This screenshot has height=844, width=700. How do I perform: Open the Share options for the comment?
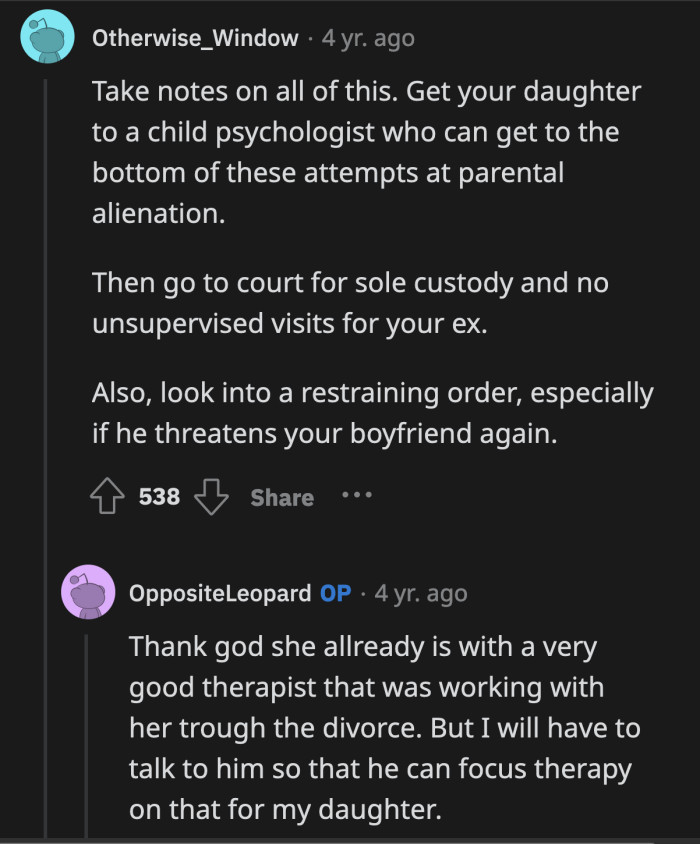[281, 497]
